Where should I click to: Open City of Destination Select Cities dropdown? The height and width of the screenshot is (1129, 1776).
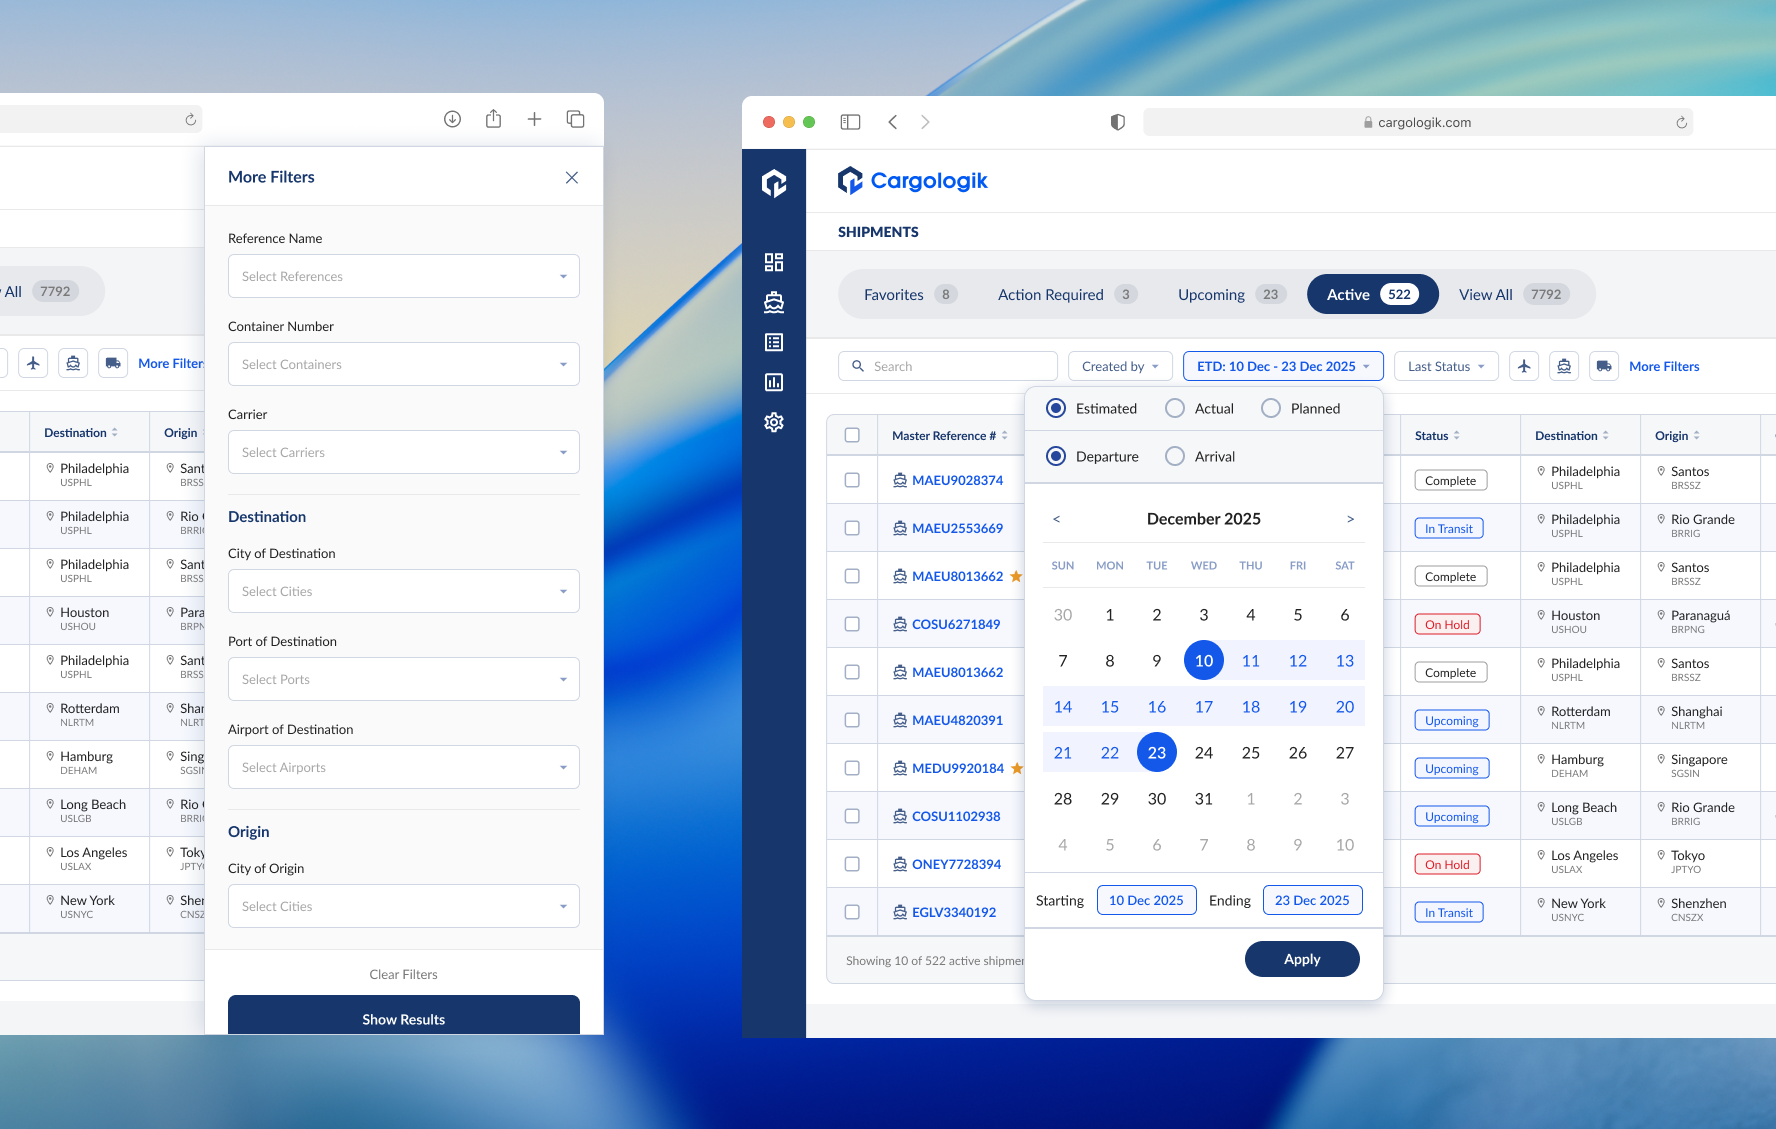(x=404, y=591)
